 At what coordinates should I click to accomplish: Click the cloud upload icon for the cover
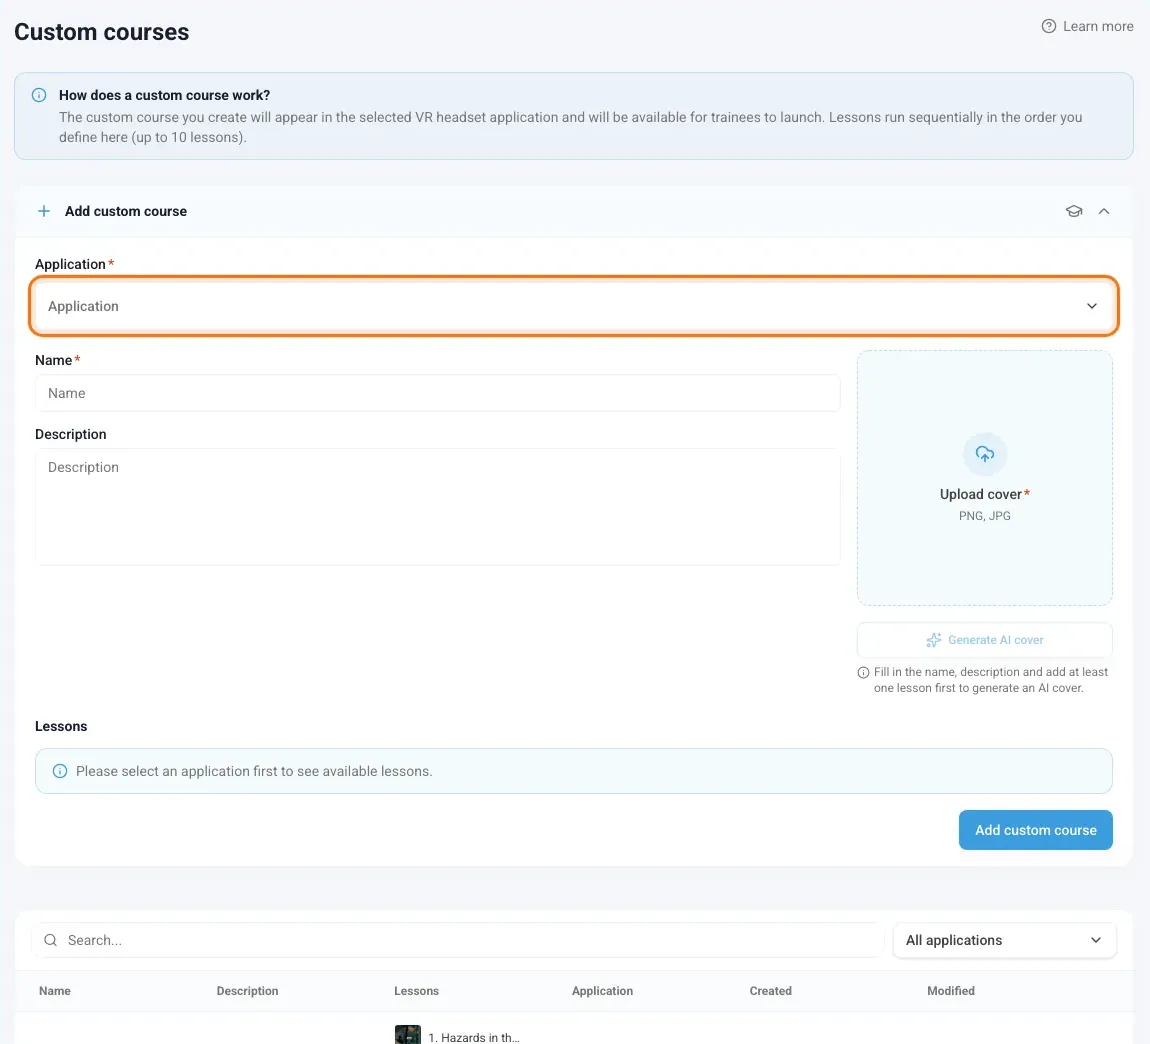click(984, 454)
